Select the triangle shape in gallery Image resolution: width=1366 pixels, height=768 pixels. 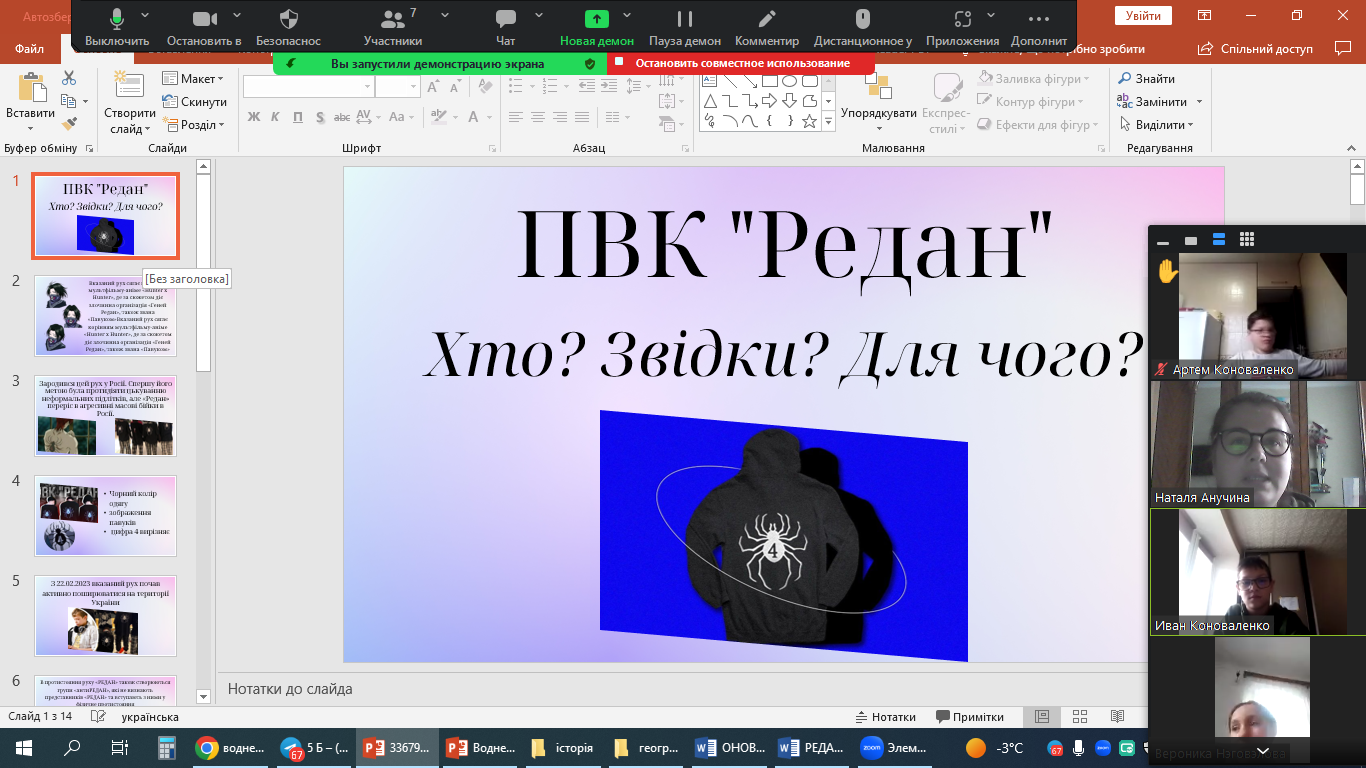click(710, 101)
